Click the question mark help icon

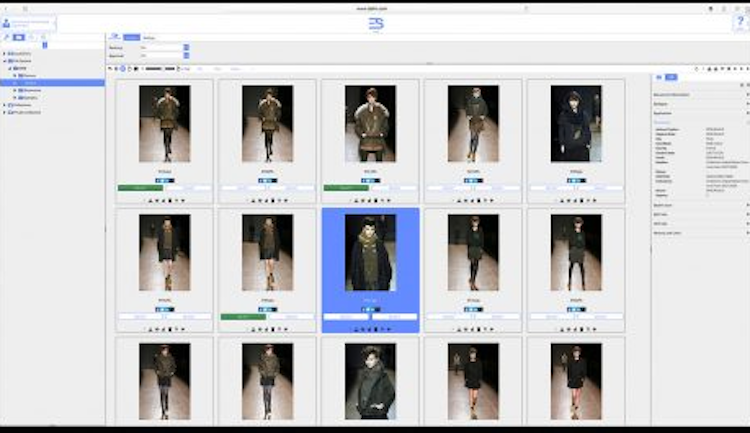click(x=740, y=22)
